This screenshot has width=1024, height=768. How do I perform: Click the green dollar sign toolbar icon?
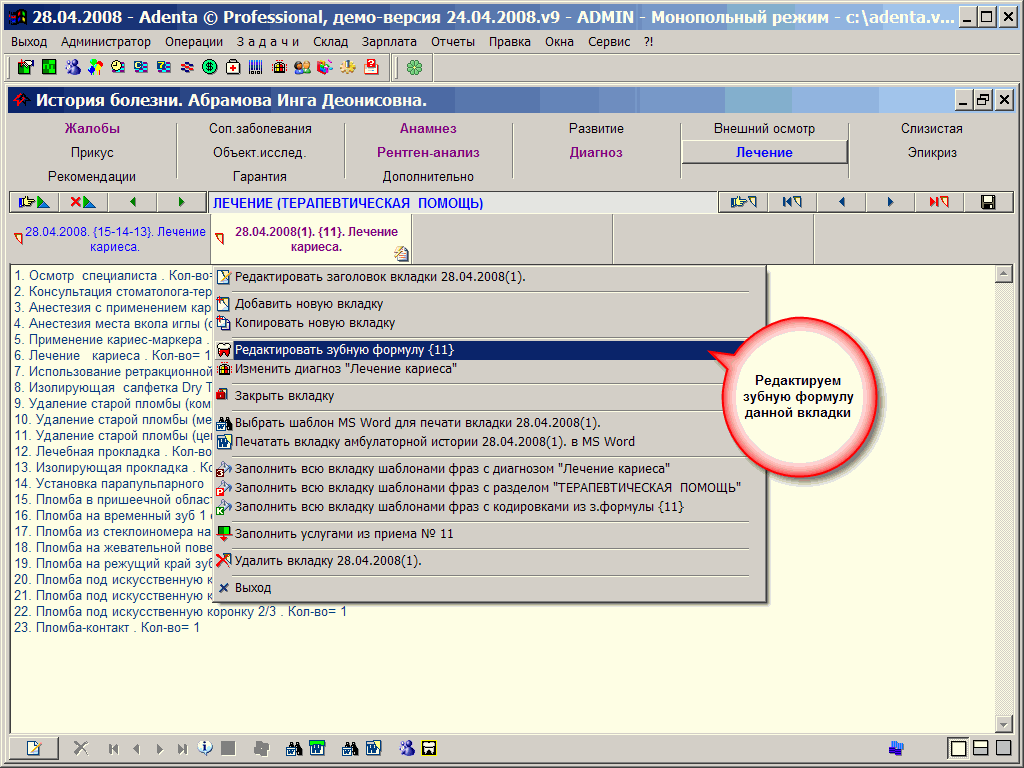[x=210, y=67]
